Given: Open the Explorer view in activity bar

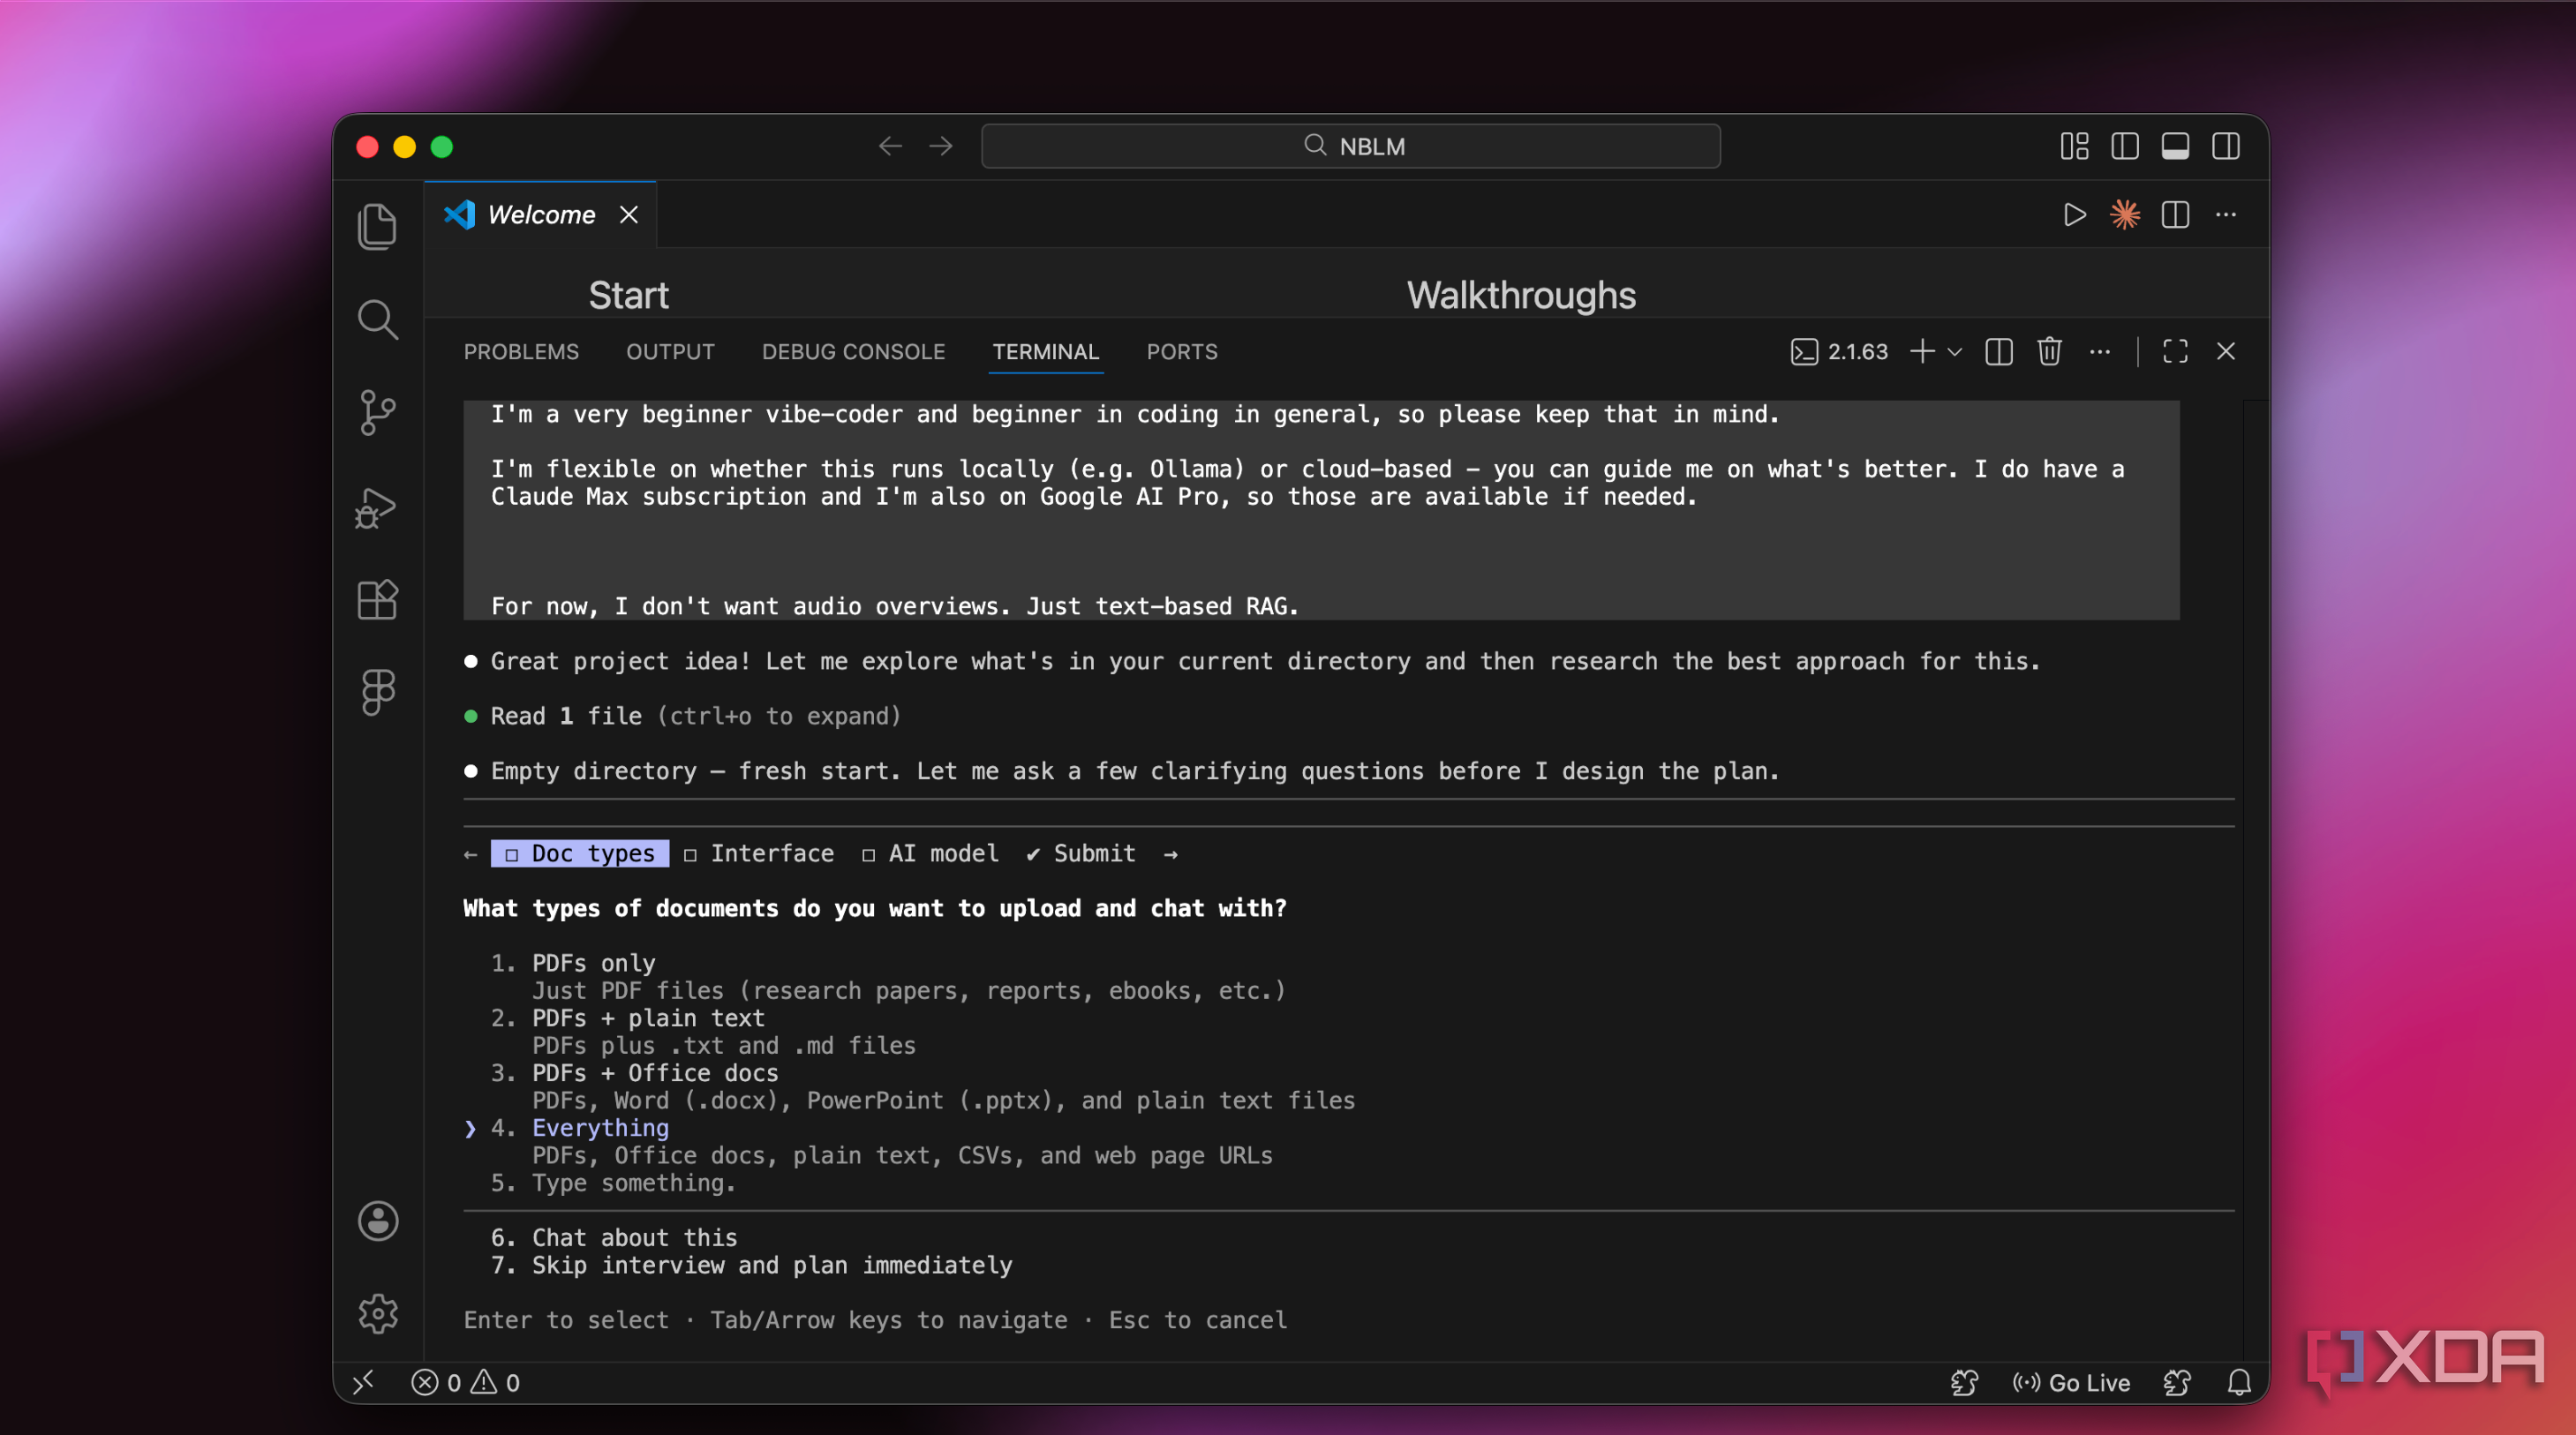Looking at the screenshot, I should pyautogui.click(x=377, y=226).
